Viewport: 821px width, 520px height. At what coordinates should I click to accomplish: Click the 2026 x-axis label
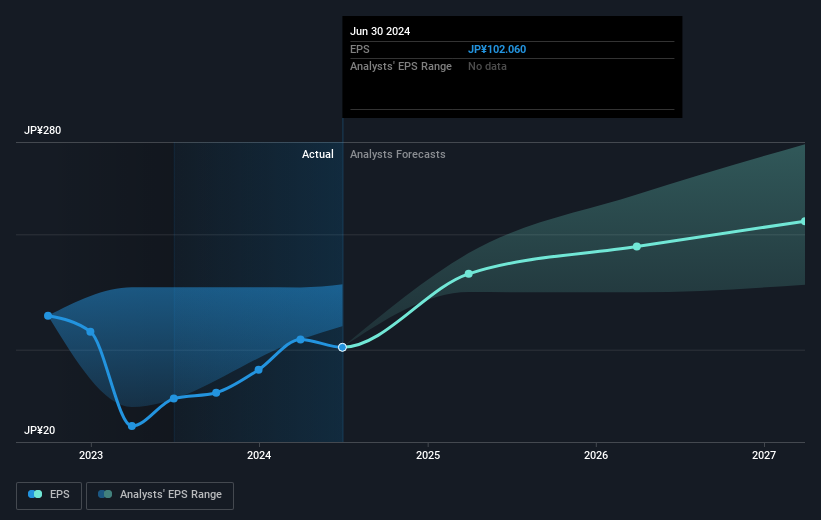(x=596, y=456)
